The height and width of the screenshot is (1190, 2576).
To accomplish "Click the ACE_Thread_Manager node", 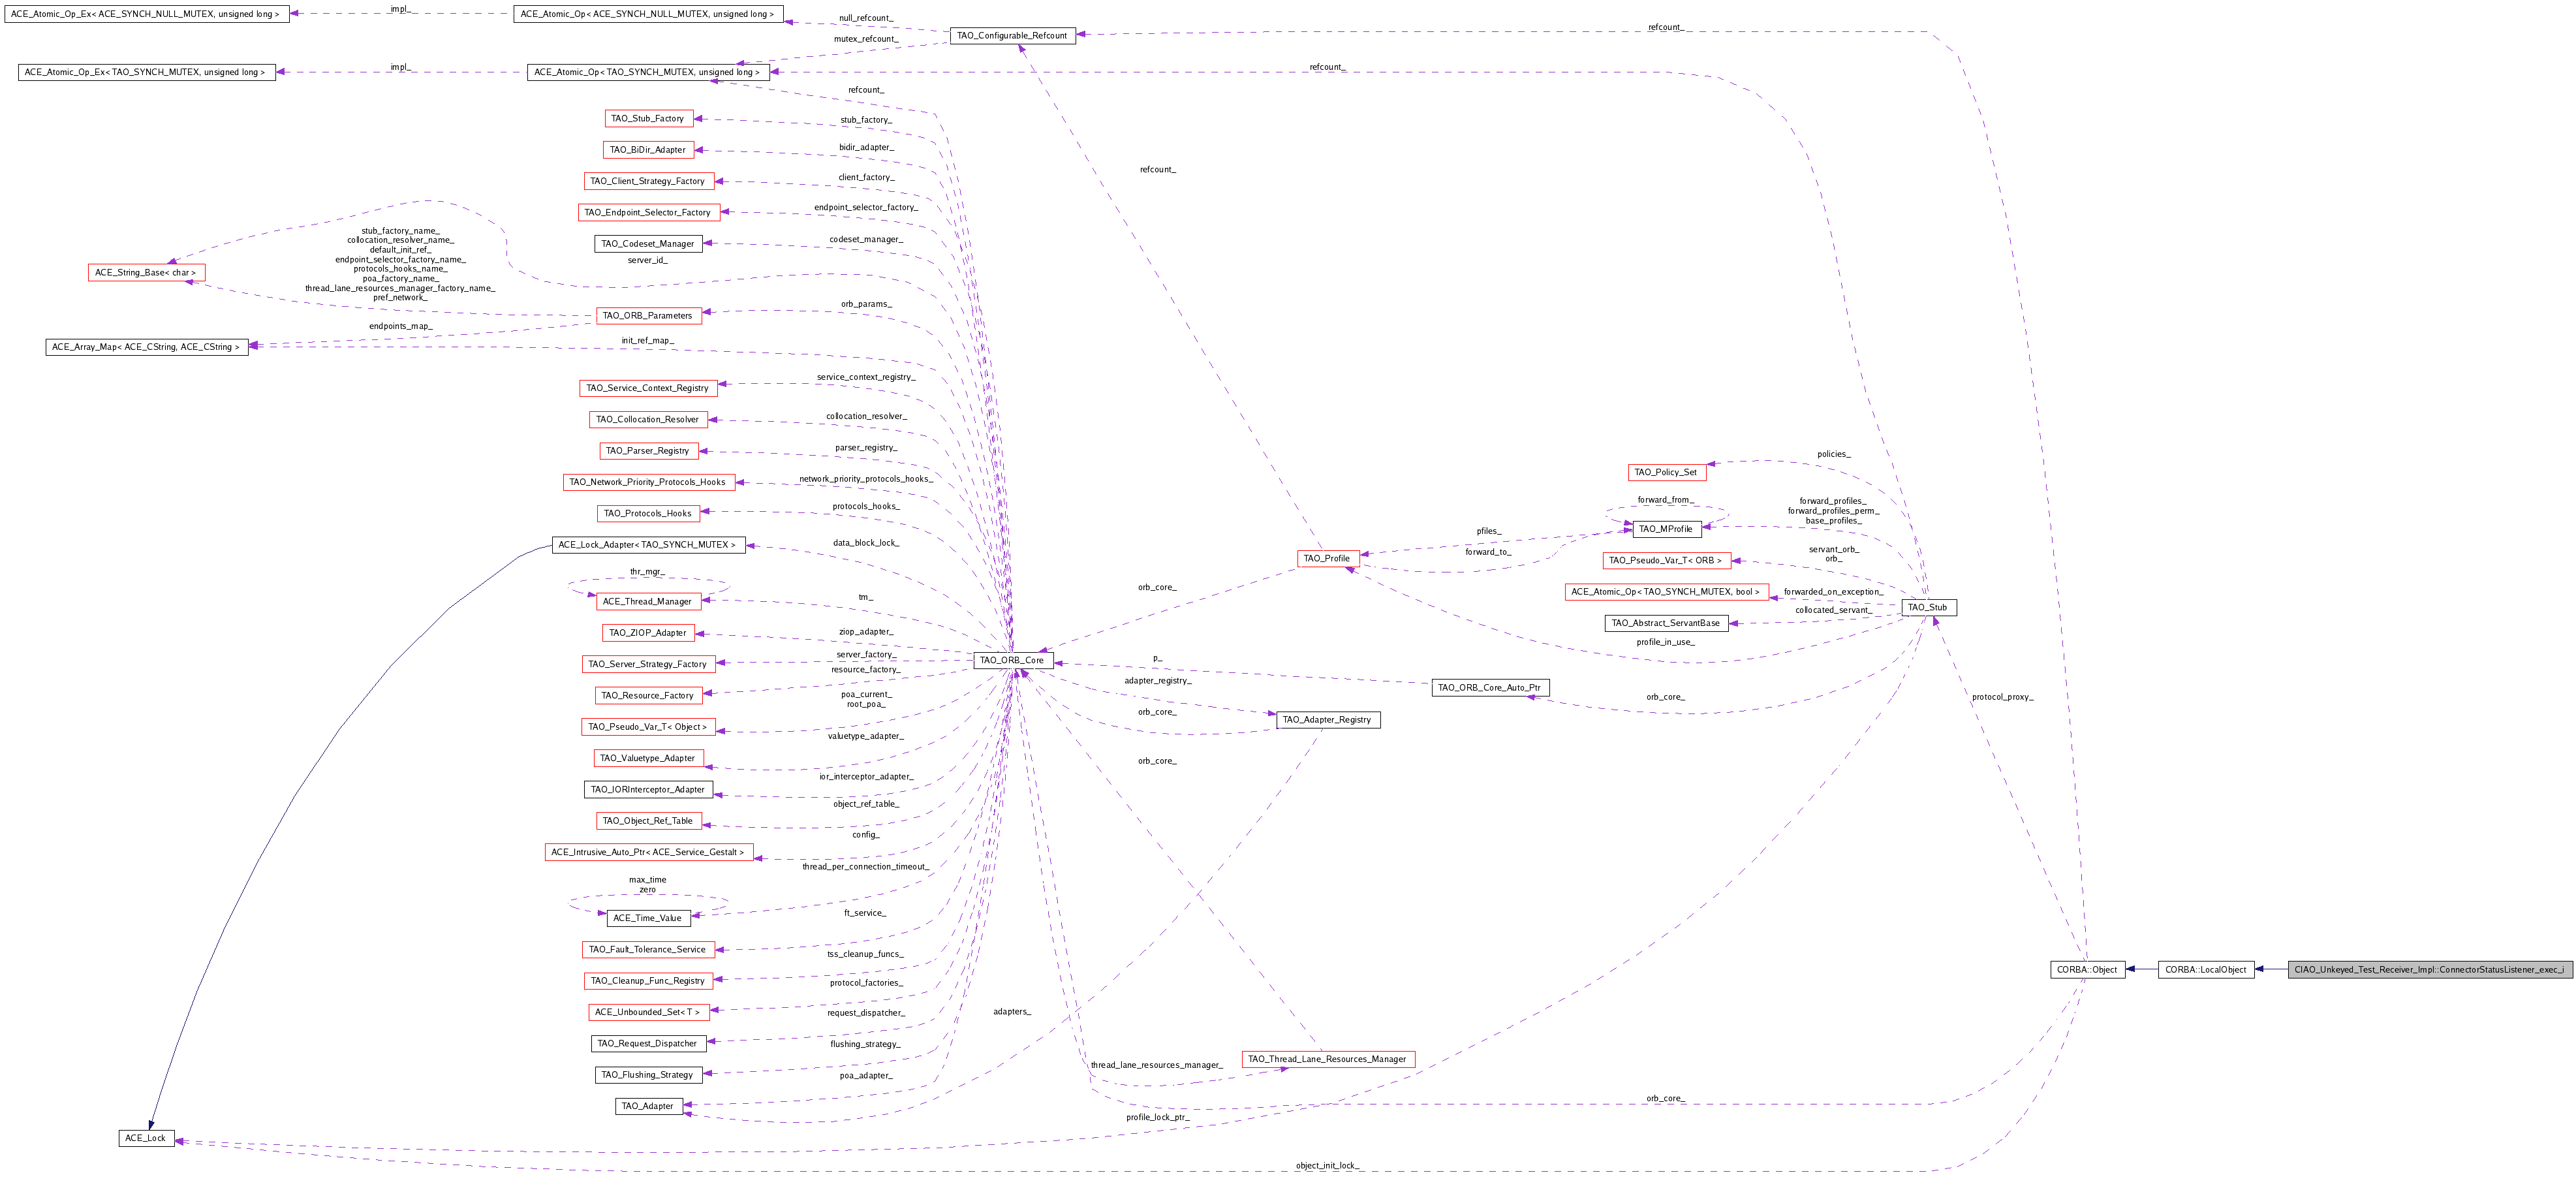I will pos(648,601).
